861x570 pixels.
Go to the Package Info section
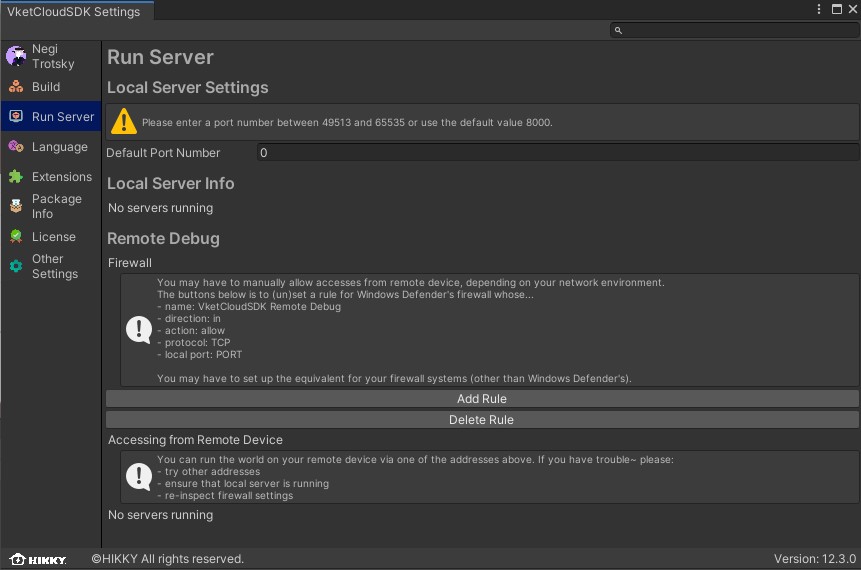tap(51, 206)
